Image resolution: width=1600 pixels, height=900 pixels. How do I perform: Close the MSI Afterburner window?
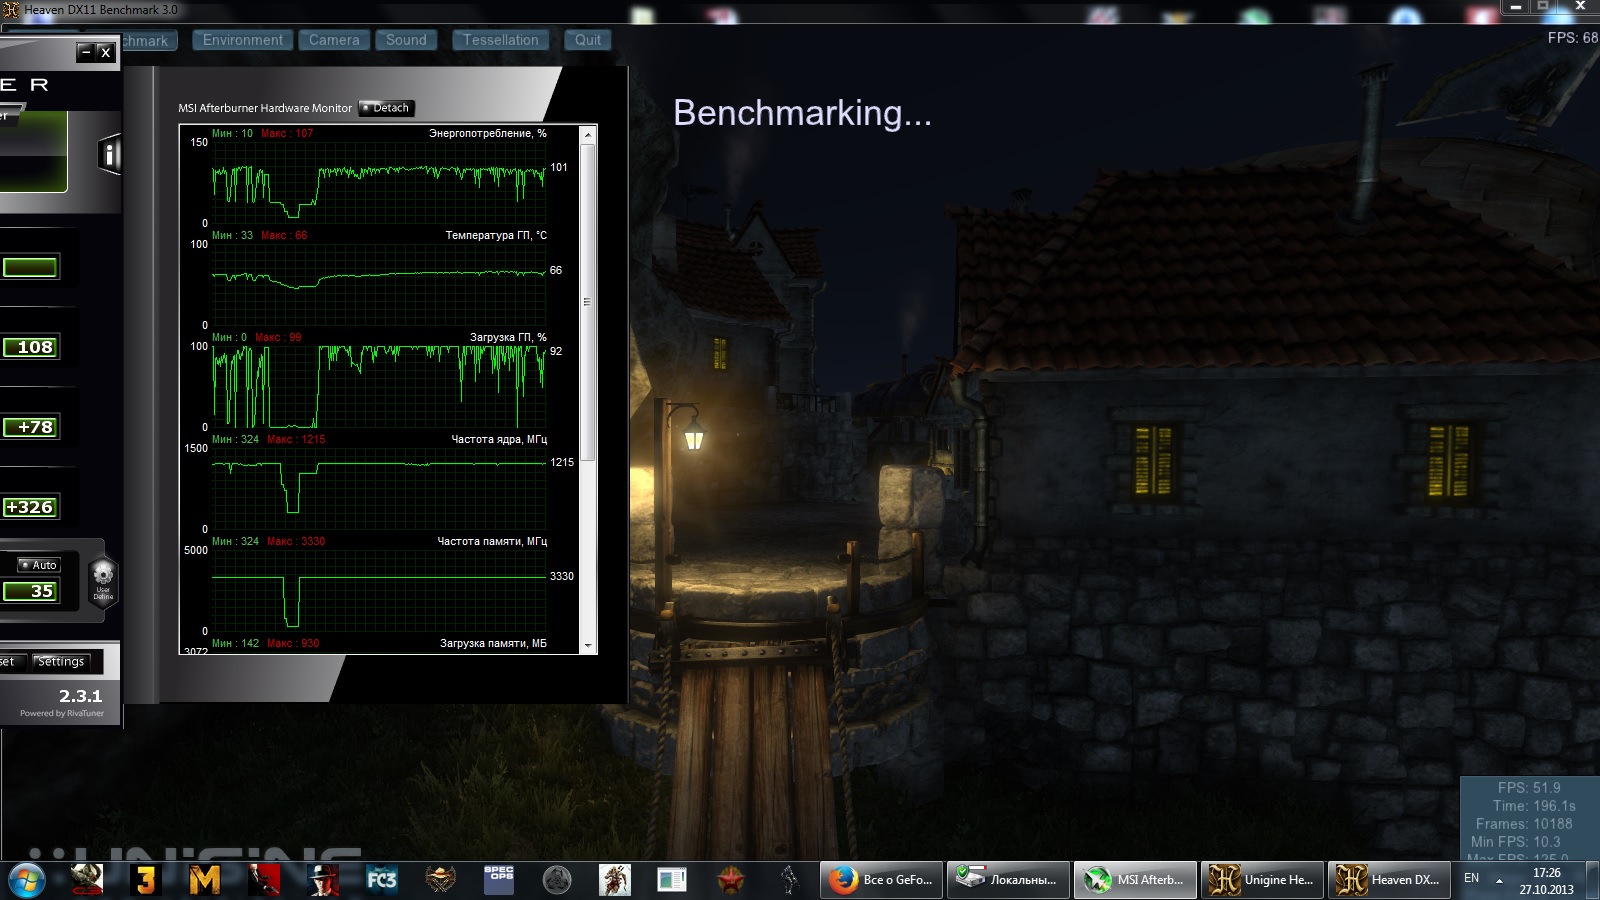pos(105,52)
